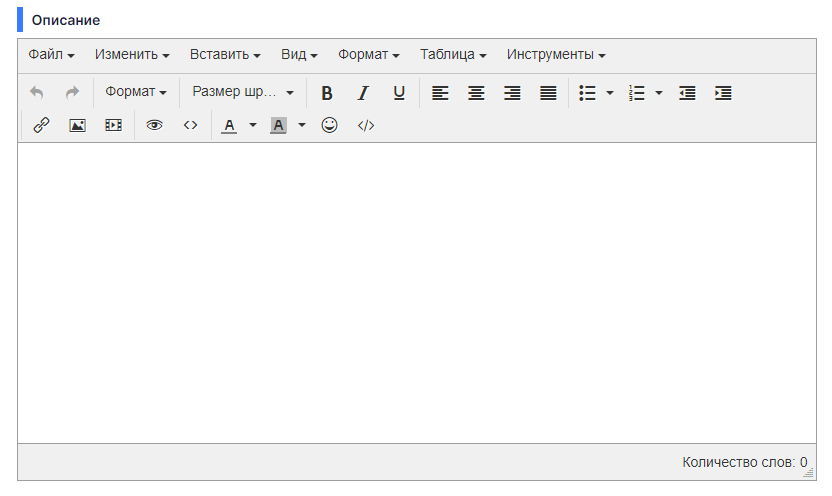This screenshot has width=832, height=496.
Task: Open the Формат toolbar dropdown
Action: coord(136,92)
